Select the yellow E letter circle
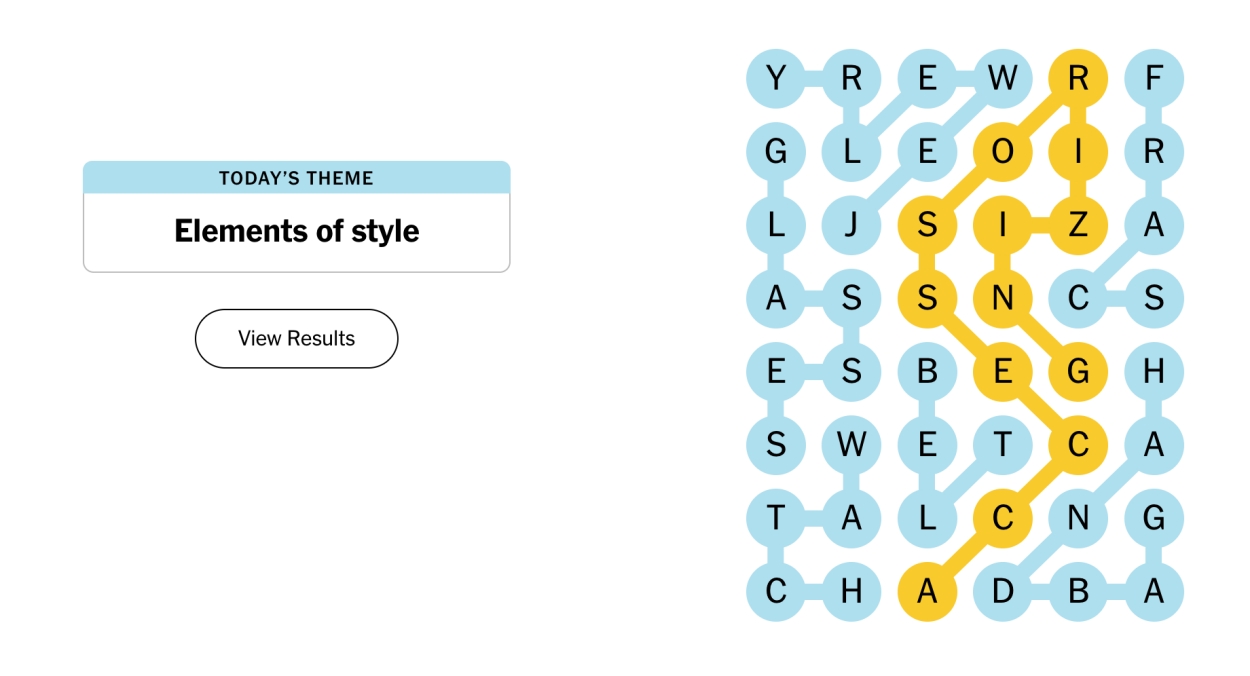1250x676 pixels. [1003, 371]
